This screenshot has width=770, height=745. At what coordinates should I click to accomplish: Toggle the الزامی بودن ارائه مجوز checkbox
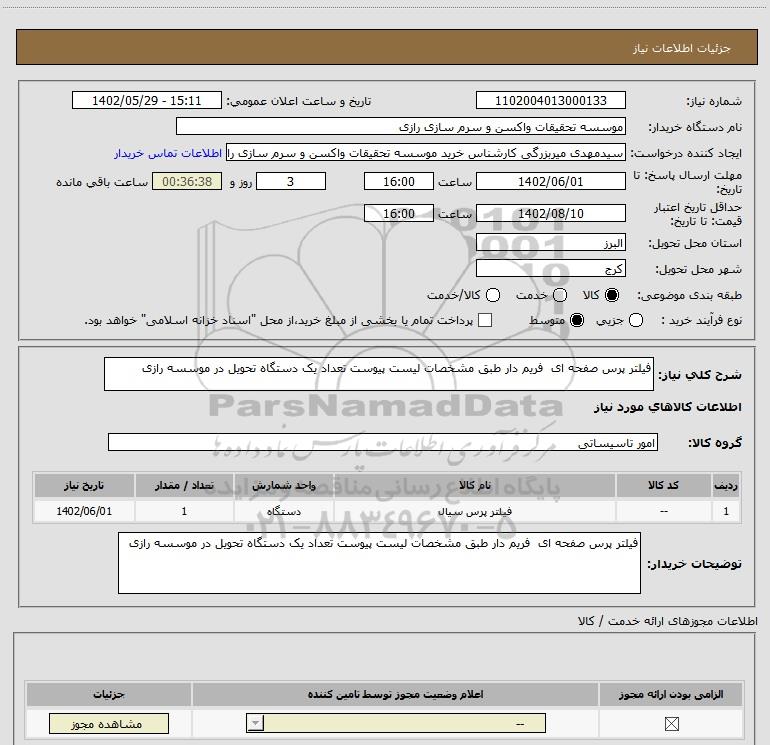(671, 724)
